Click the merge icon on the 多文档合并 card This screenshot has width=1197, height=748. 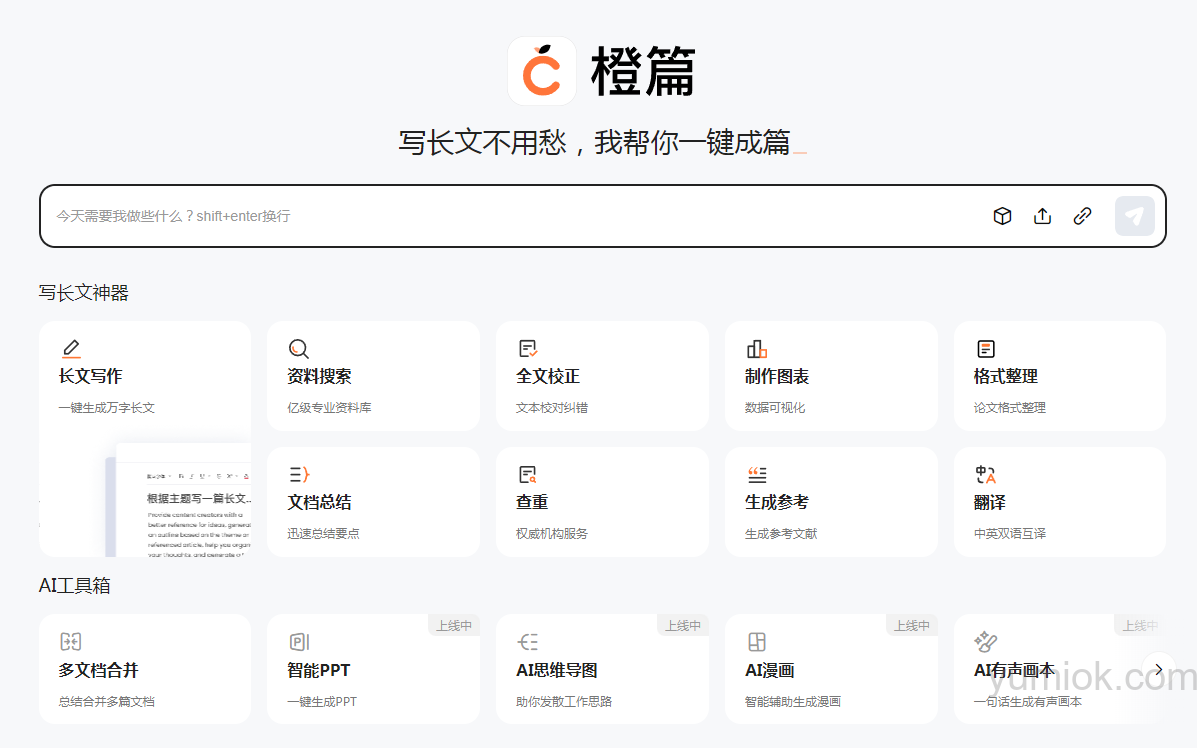pyautogui.click(x=71, y=642)
